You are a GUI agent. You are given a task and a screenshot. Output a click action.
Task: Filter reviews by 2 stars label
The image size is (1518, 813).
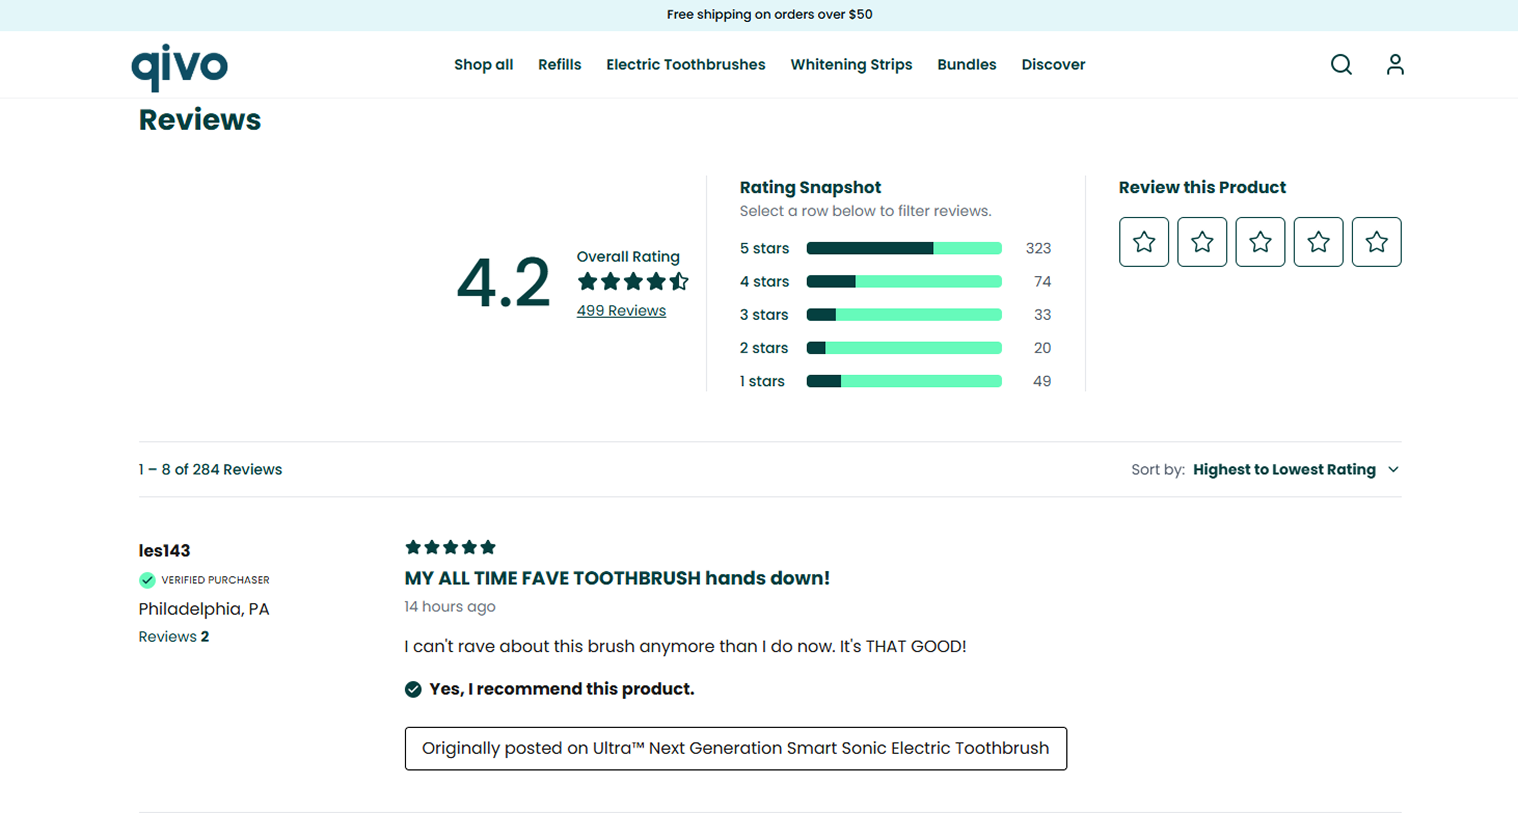click(x=764, y=348)
